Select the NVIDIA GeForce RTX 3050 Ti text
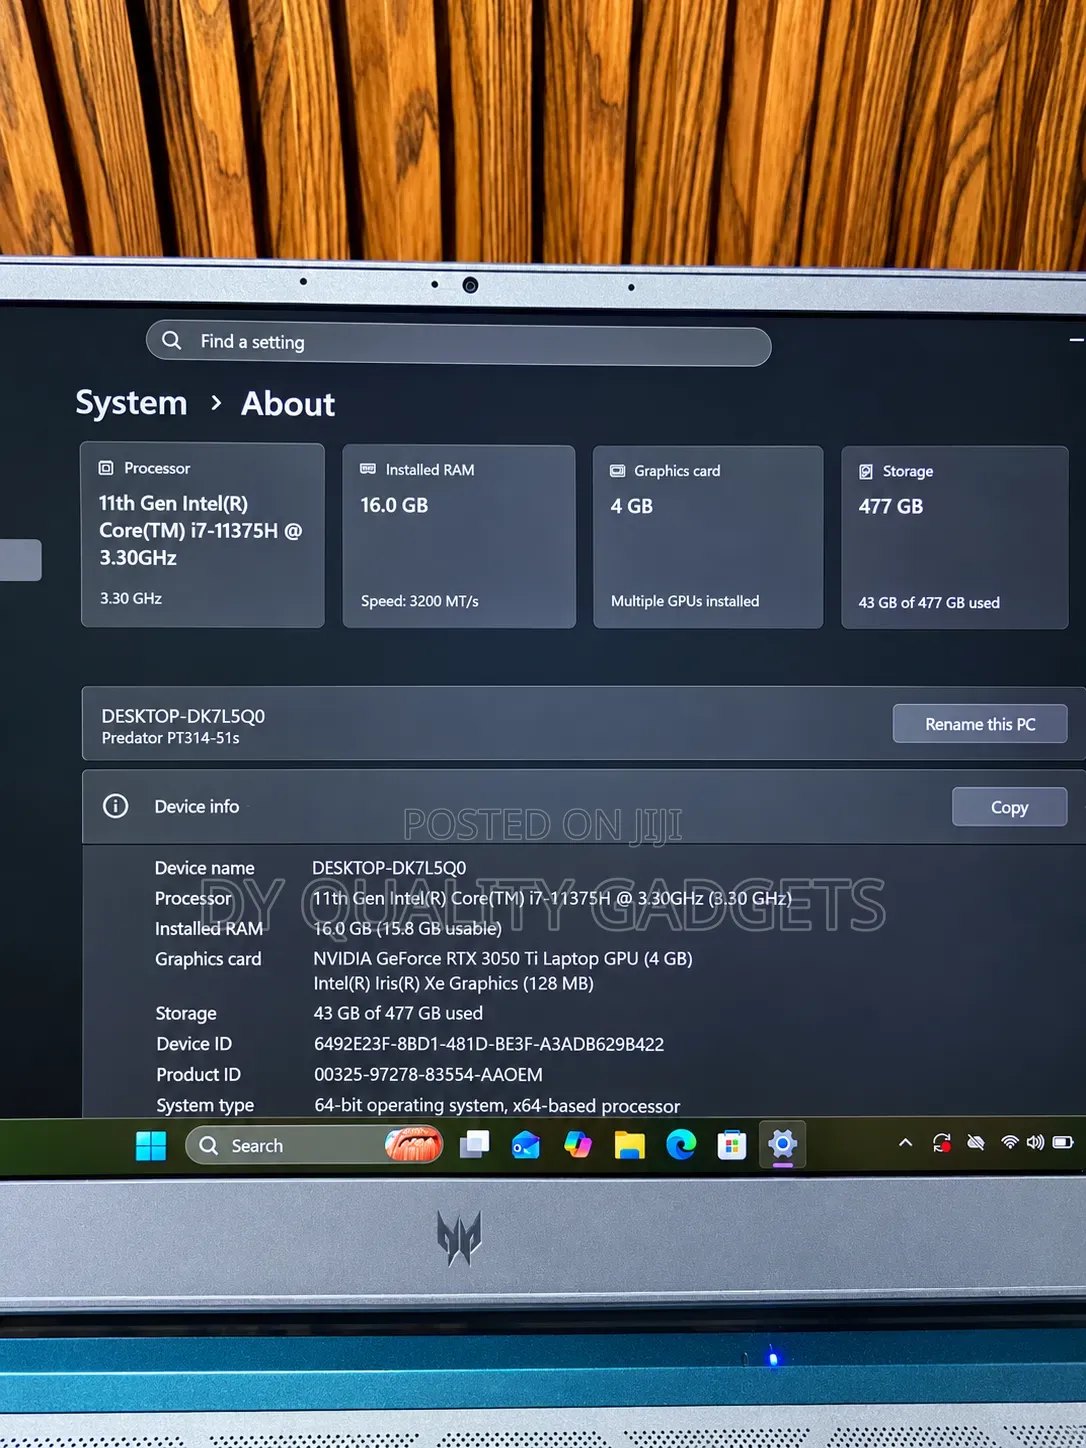 pos(503,958)
